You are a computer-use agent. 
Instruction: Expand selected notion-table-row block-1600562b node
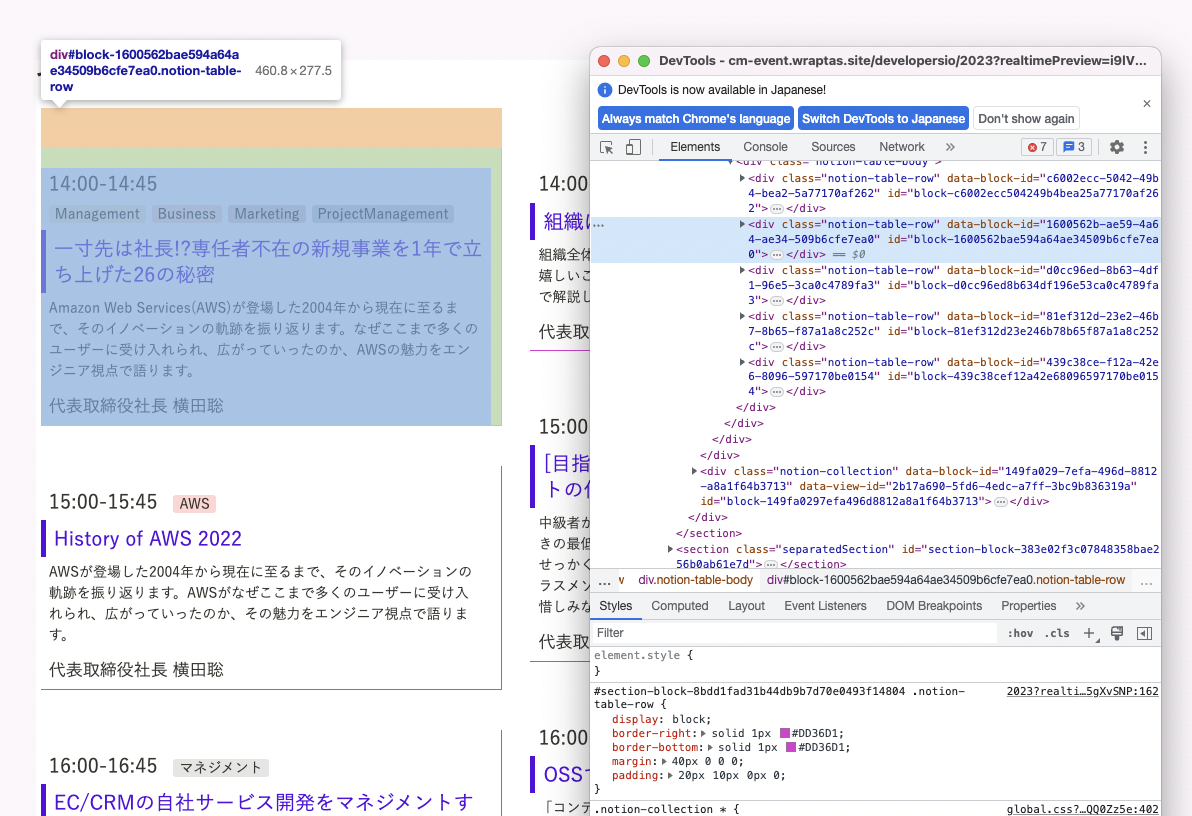(742, 224)
